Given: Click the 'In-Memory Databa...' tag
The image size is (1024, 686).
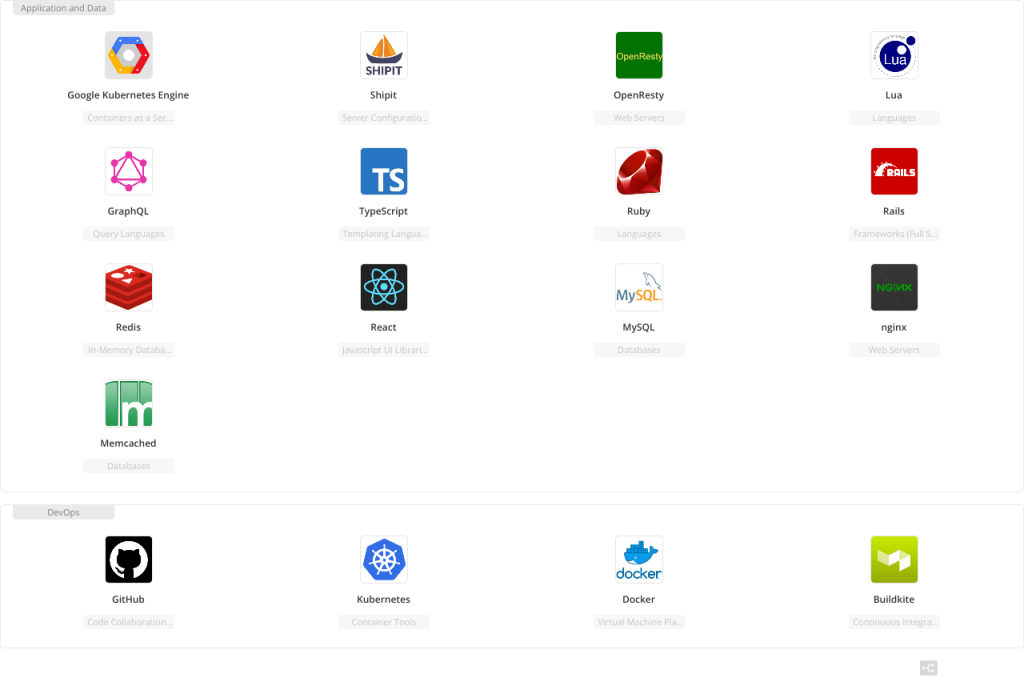Looking at the screenshot, I should pos(129,350).
